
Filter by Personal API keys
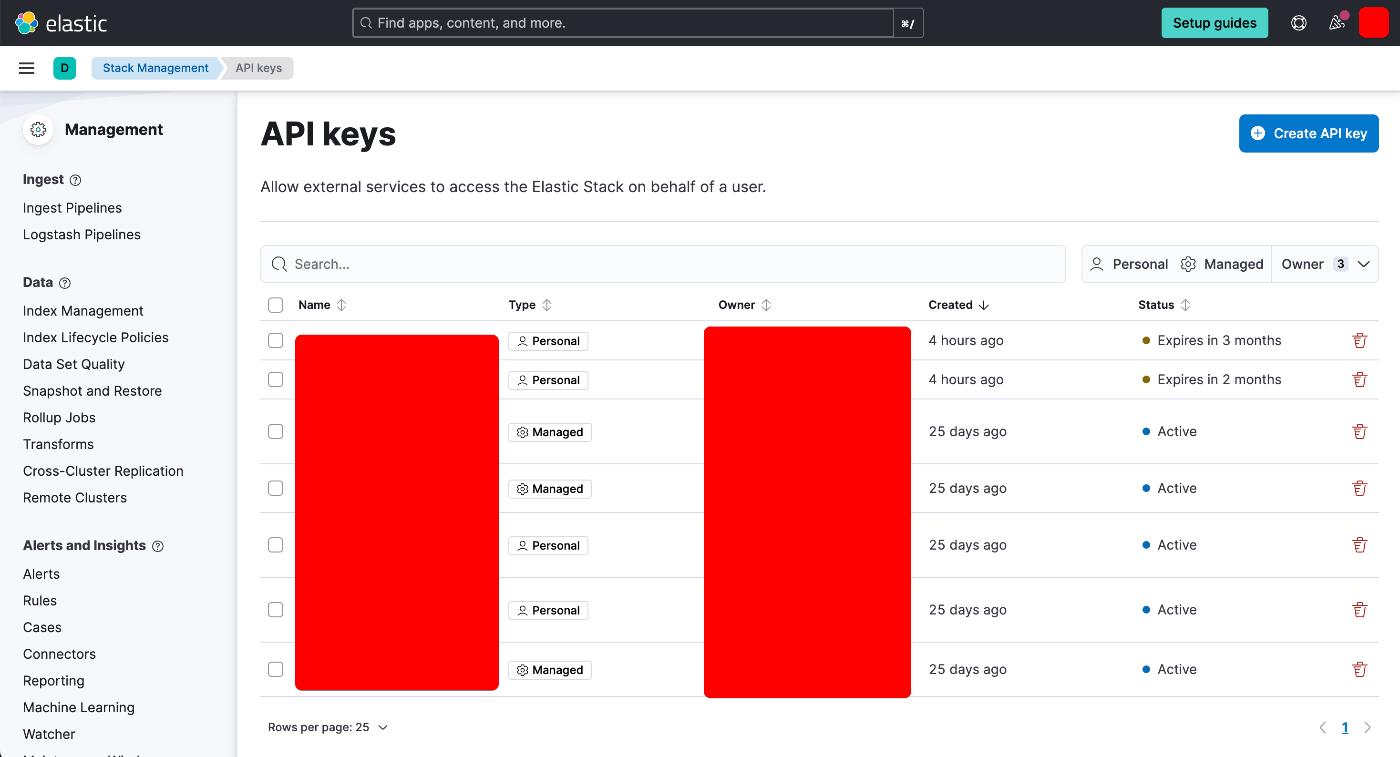tap(1129, 264)
